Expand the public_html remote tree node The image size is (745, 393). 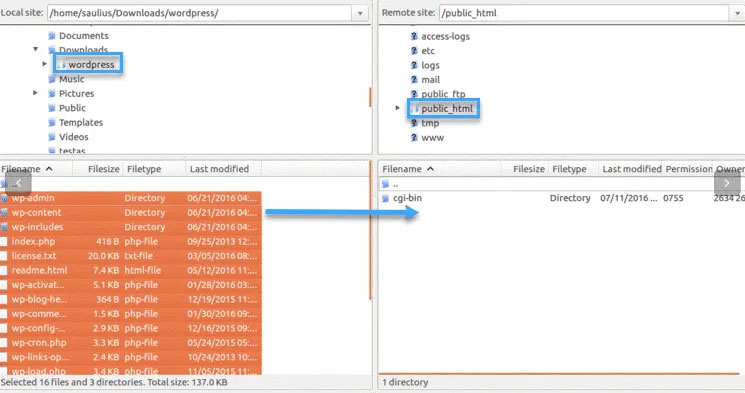pyautogui.click(x=398, y=108)
